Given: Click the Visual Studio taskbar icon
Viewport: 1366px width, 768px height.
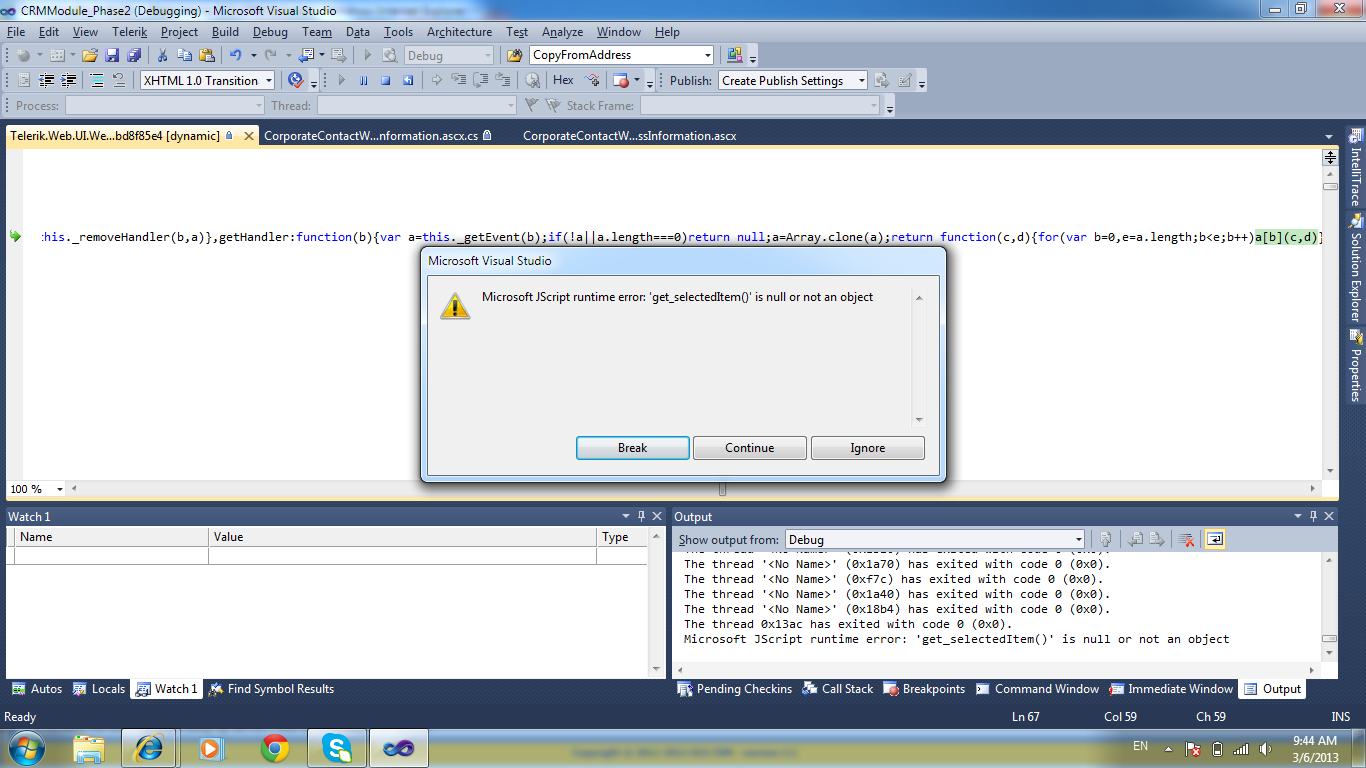Looking at the screenshot, I should (399, 747).
